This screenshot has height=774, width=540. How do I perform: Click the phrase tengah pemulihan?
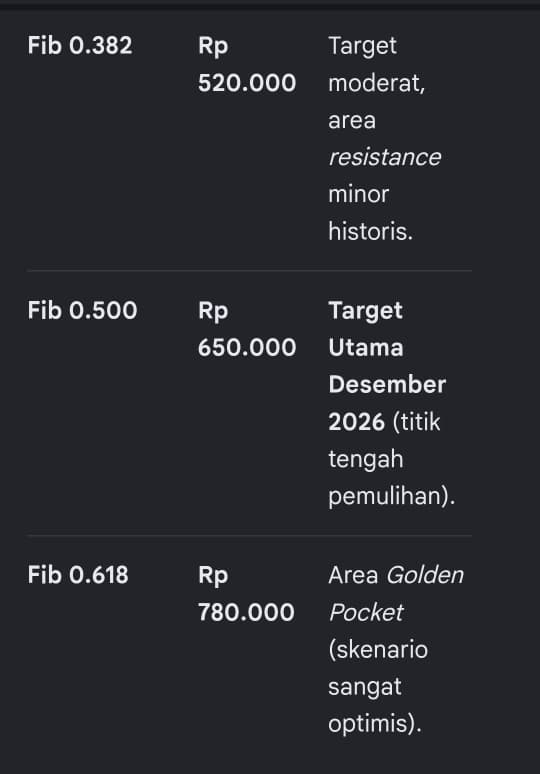391,478
